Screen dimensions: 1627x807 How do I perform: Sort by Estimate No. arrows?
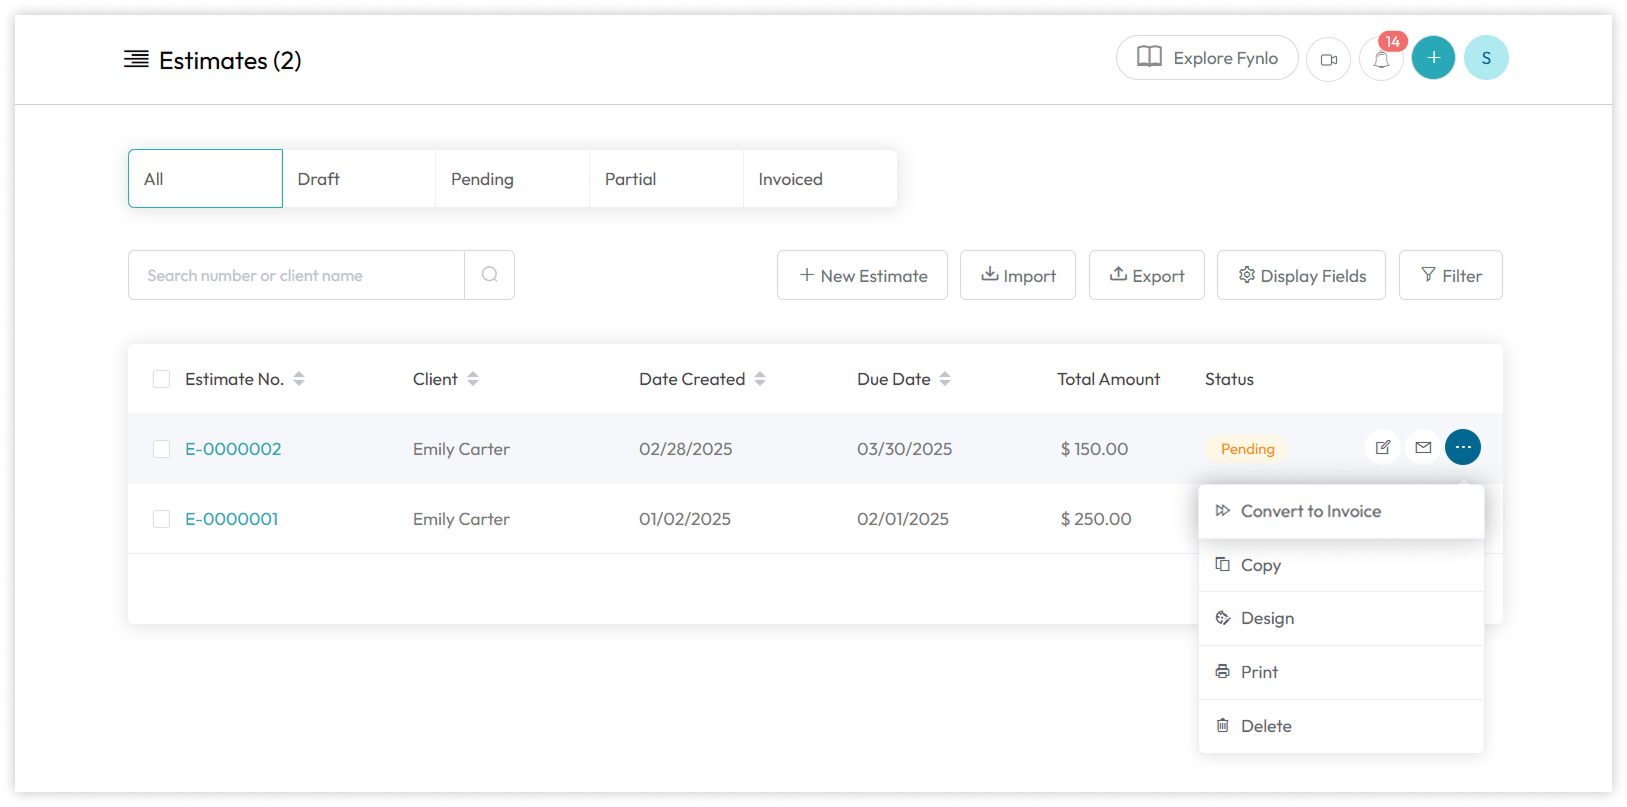tap(299, 379)
